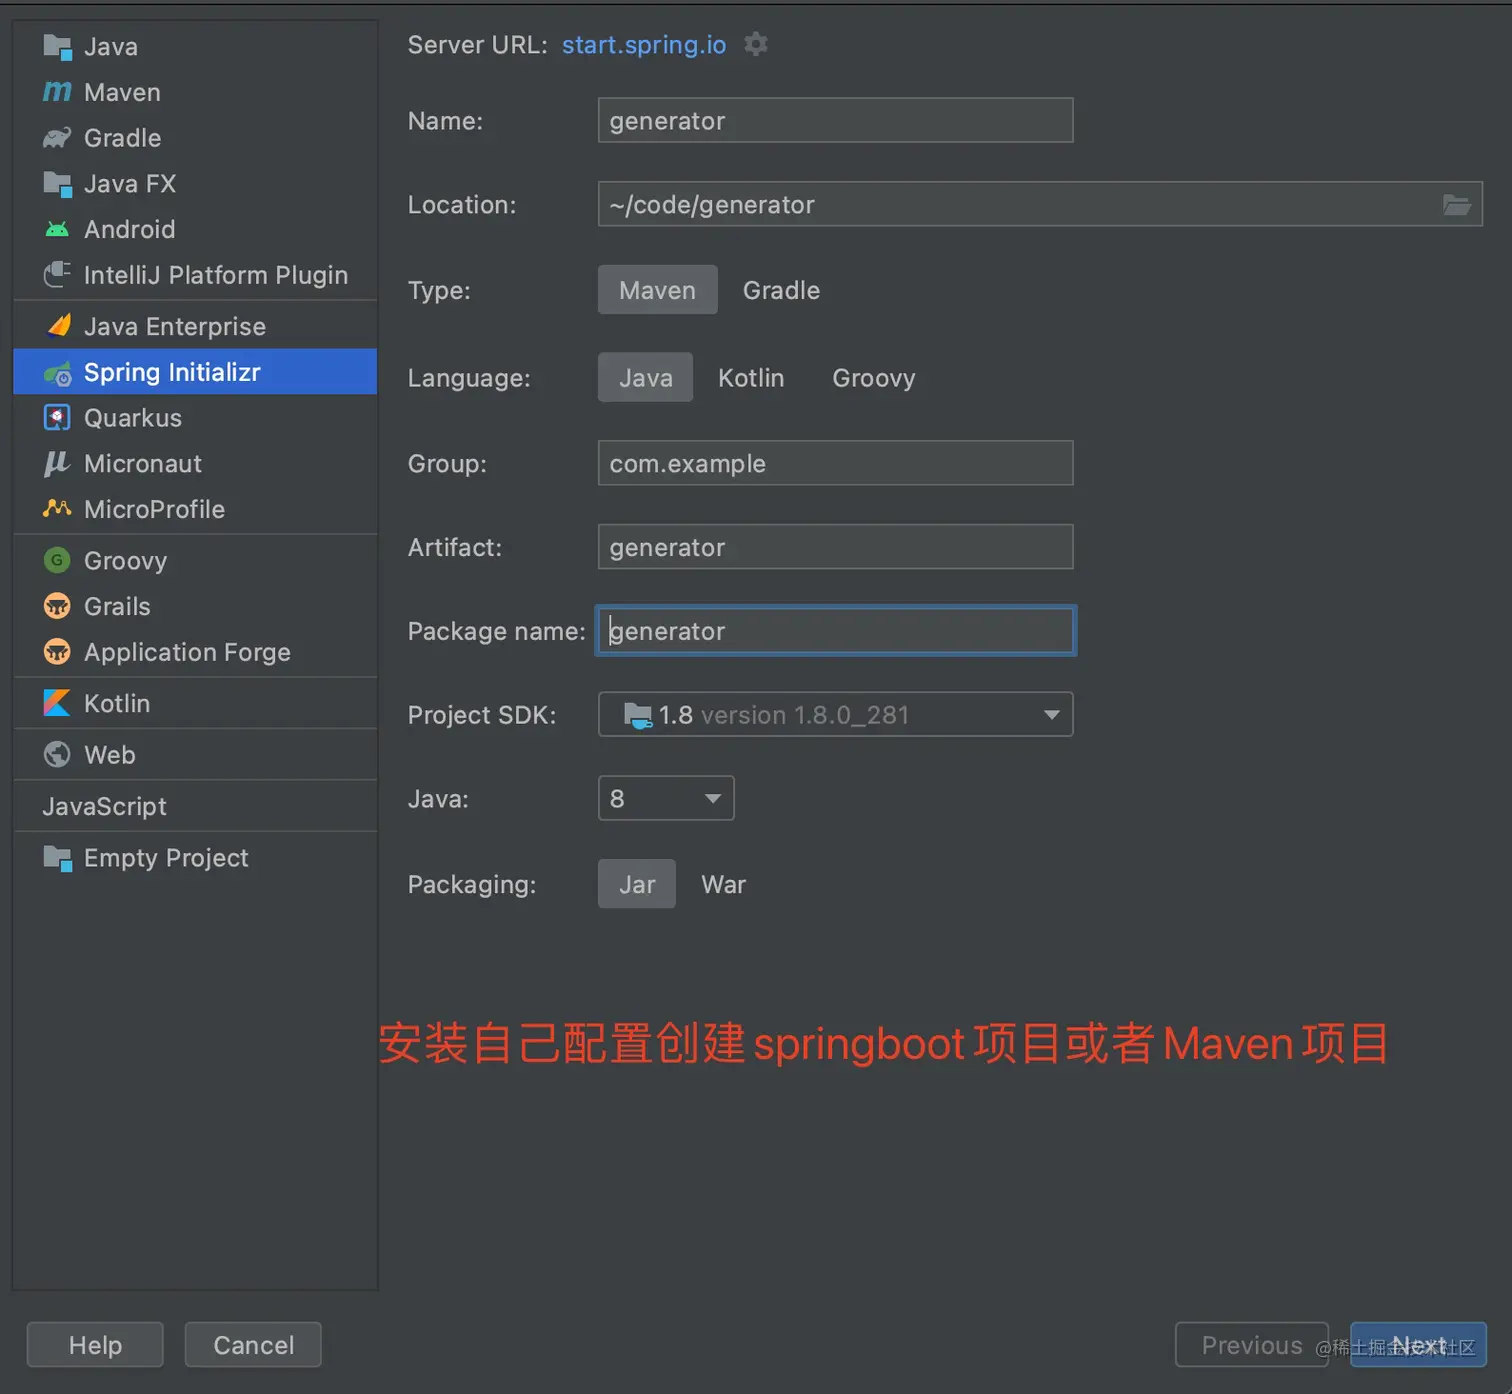1512x1394 pixels.
Task: Open the start.spring.io link
Action: 644,45
